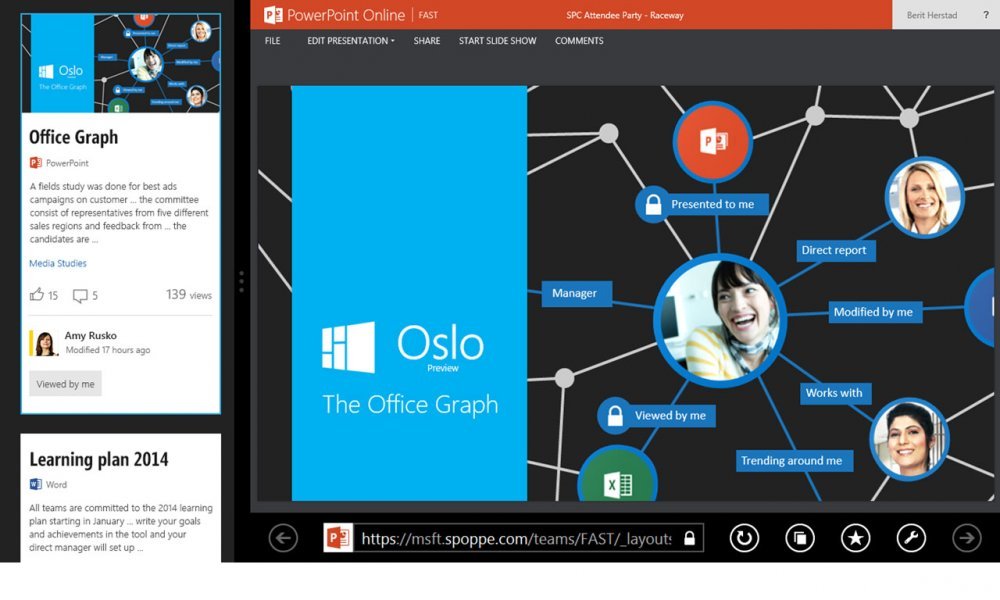Open the SHARE menu
The height and width of the screenshot is (600, 1000).
coord(427,41)
